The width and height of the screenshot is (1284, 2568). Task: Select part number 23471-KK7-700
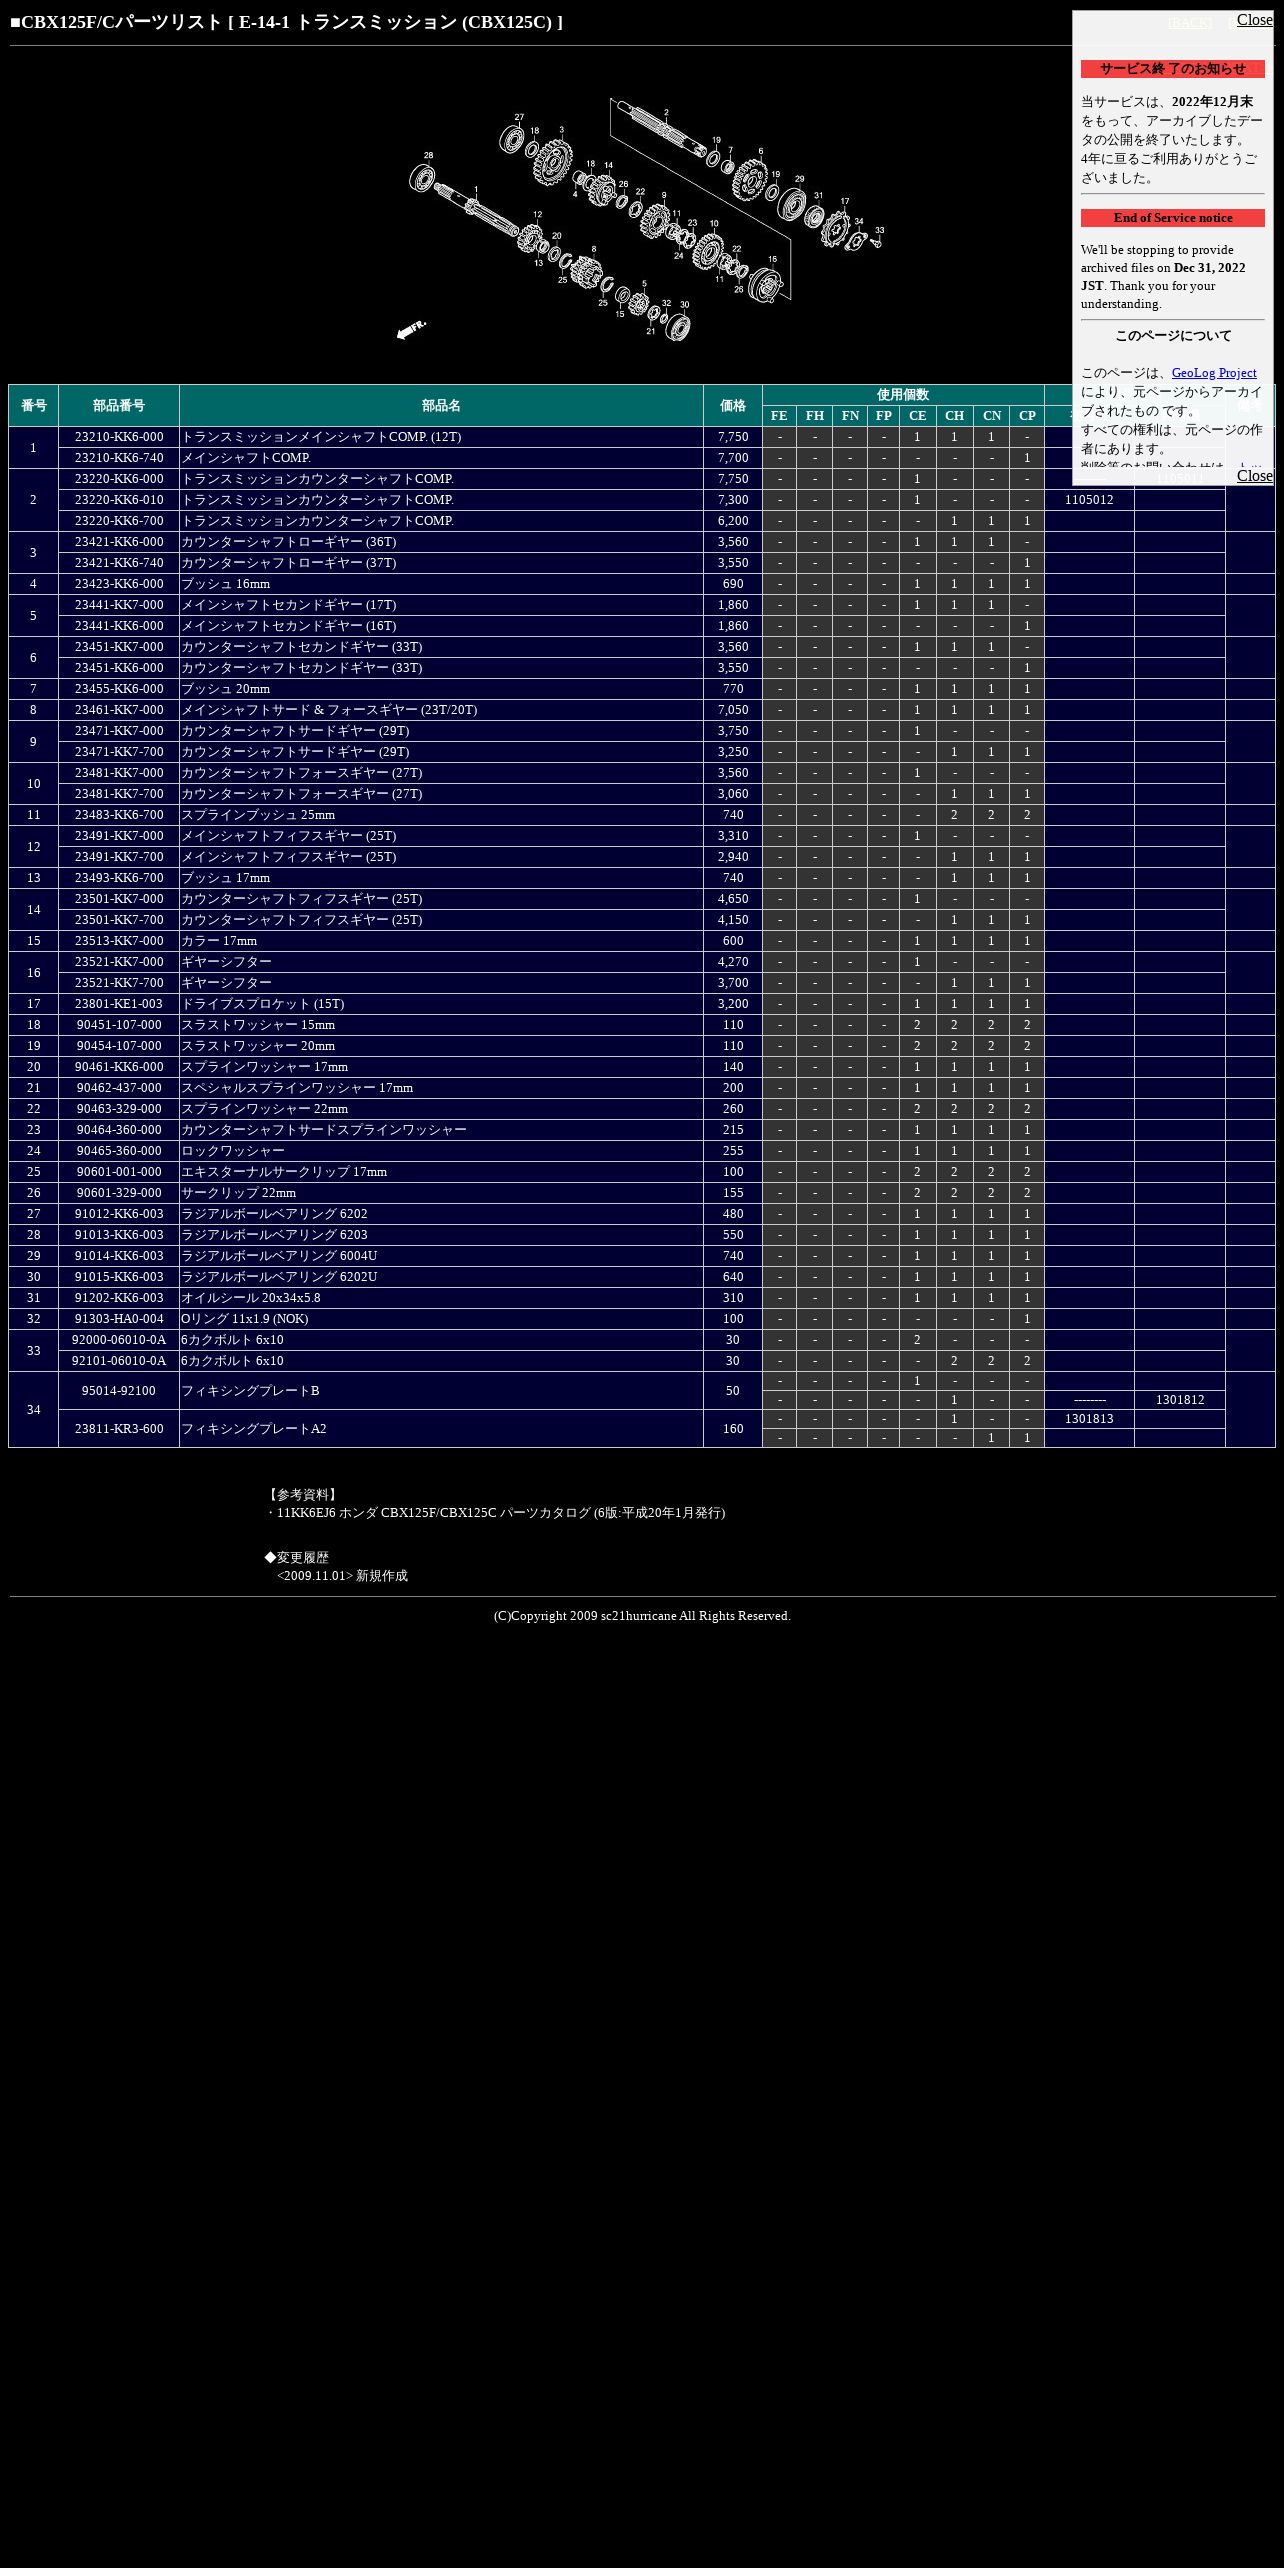(x=119, y=752)
